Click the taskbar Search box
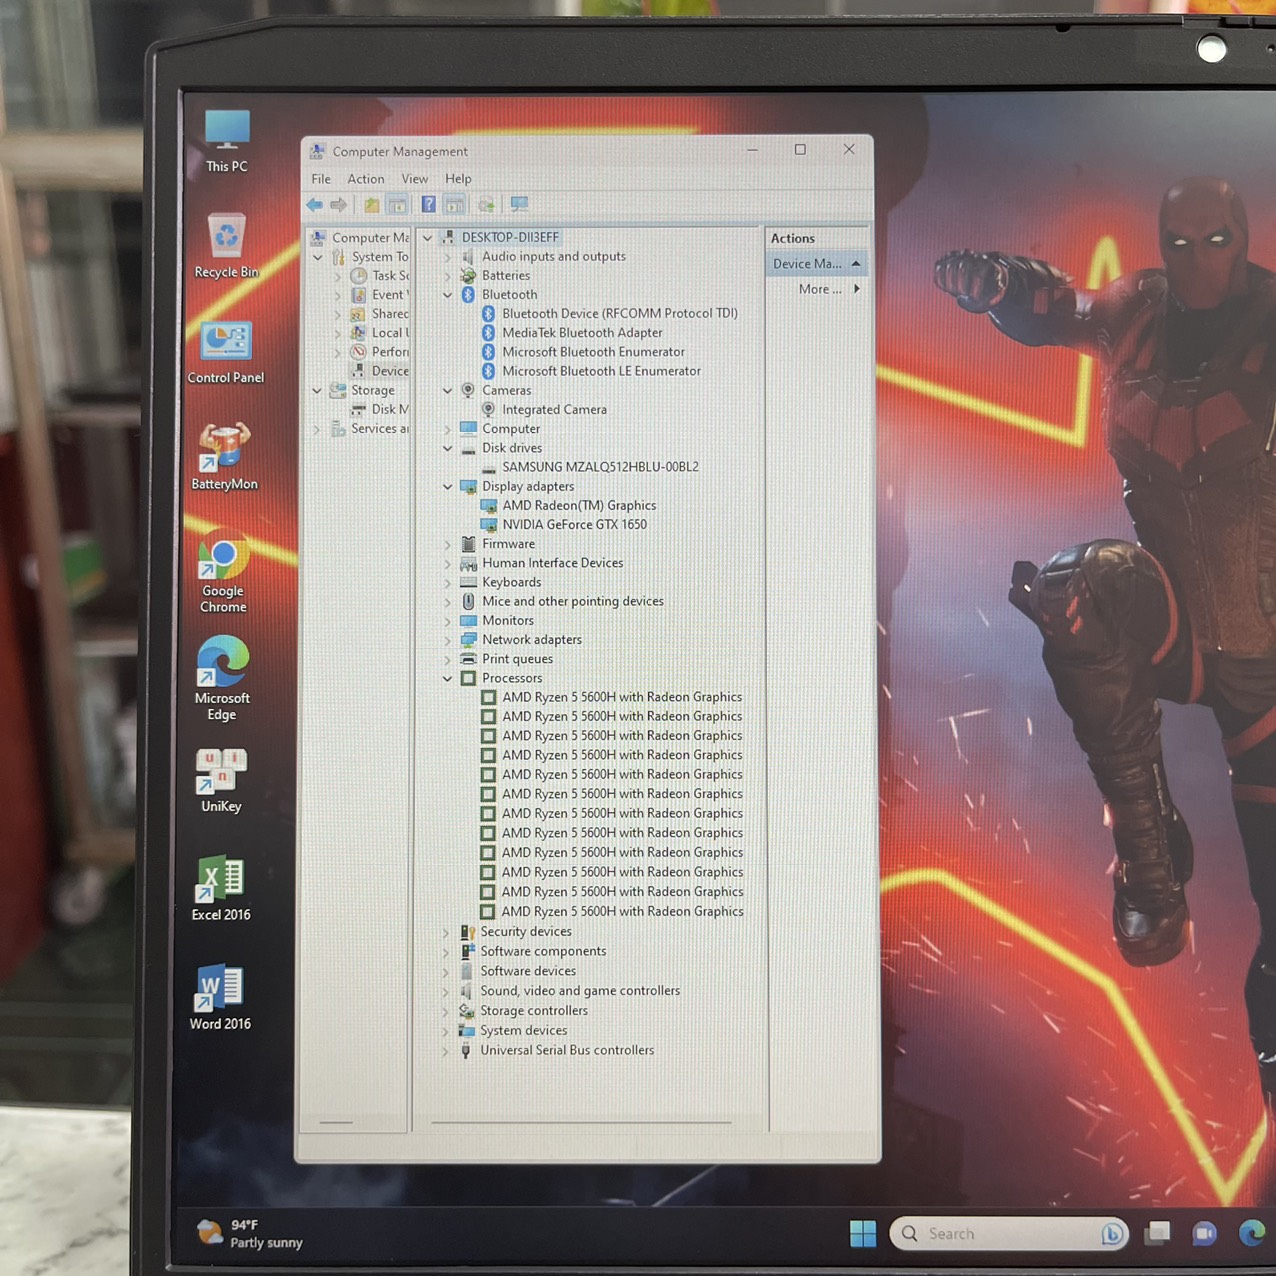The image size is (1276, 1276). 1009,1234
